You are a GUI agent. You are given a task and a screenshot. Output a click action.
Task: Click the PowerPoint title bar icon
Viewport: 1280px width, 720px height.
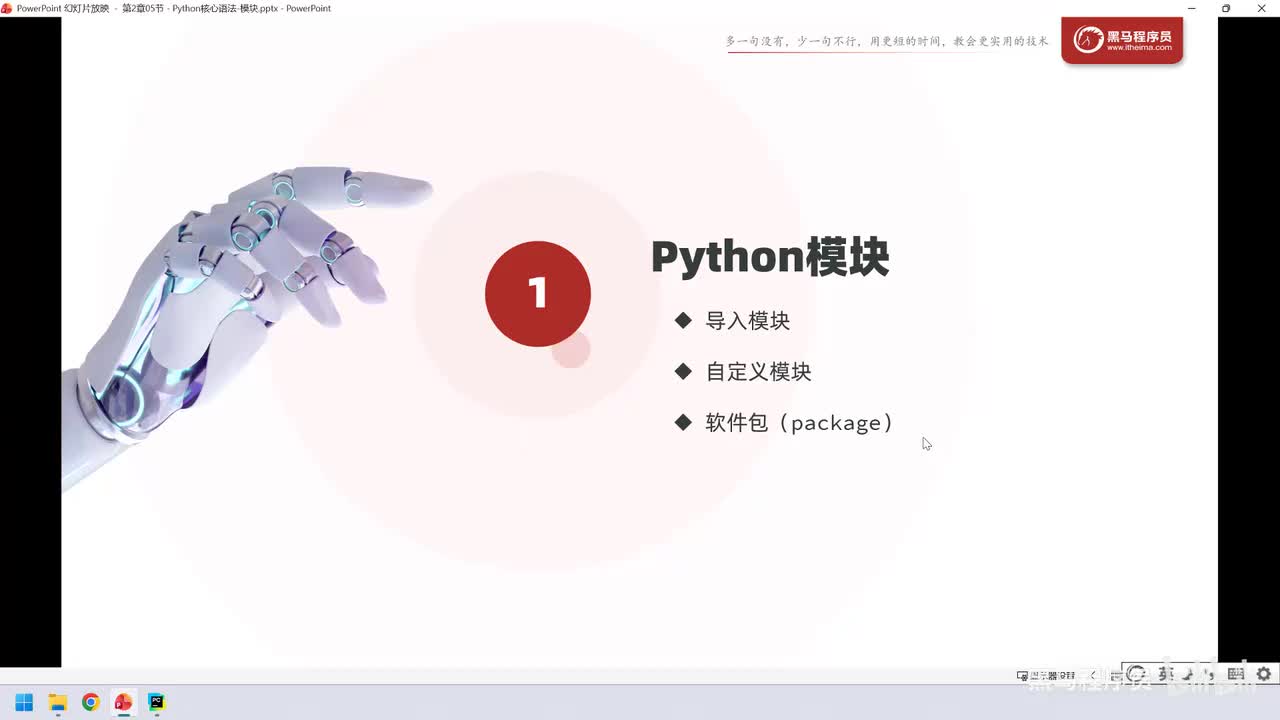[x=7, y=8]
